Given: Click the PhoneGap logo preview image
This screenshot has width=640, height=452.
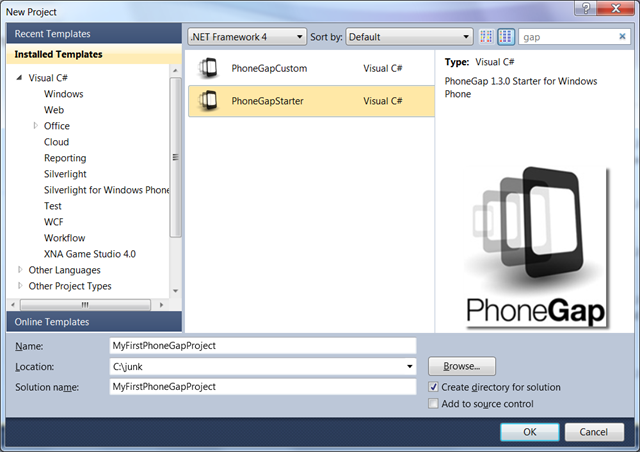Looking at the screenshot, I should point(537,248).
